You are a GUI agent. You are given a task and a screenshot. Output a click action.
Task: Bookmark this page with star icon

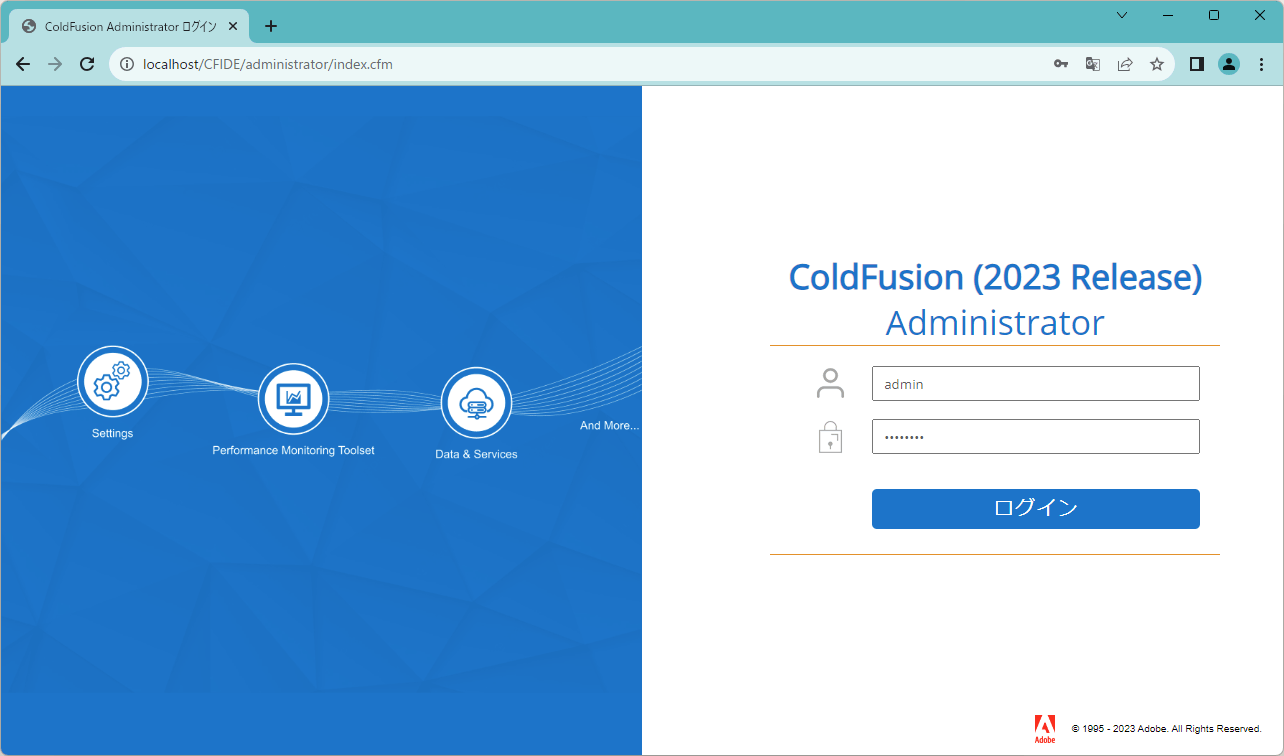1157,64
